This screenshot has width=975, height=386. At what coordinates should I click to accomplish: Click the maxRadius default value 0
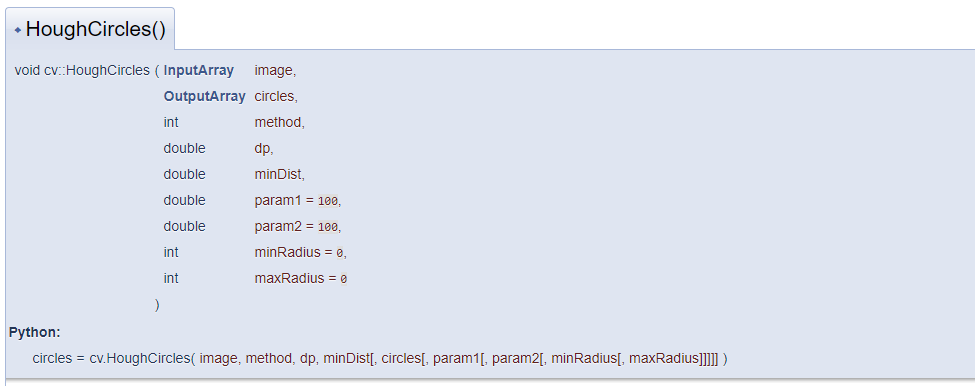(x=343, y=280)
